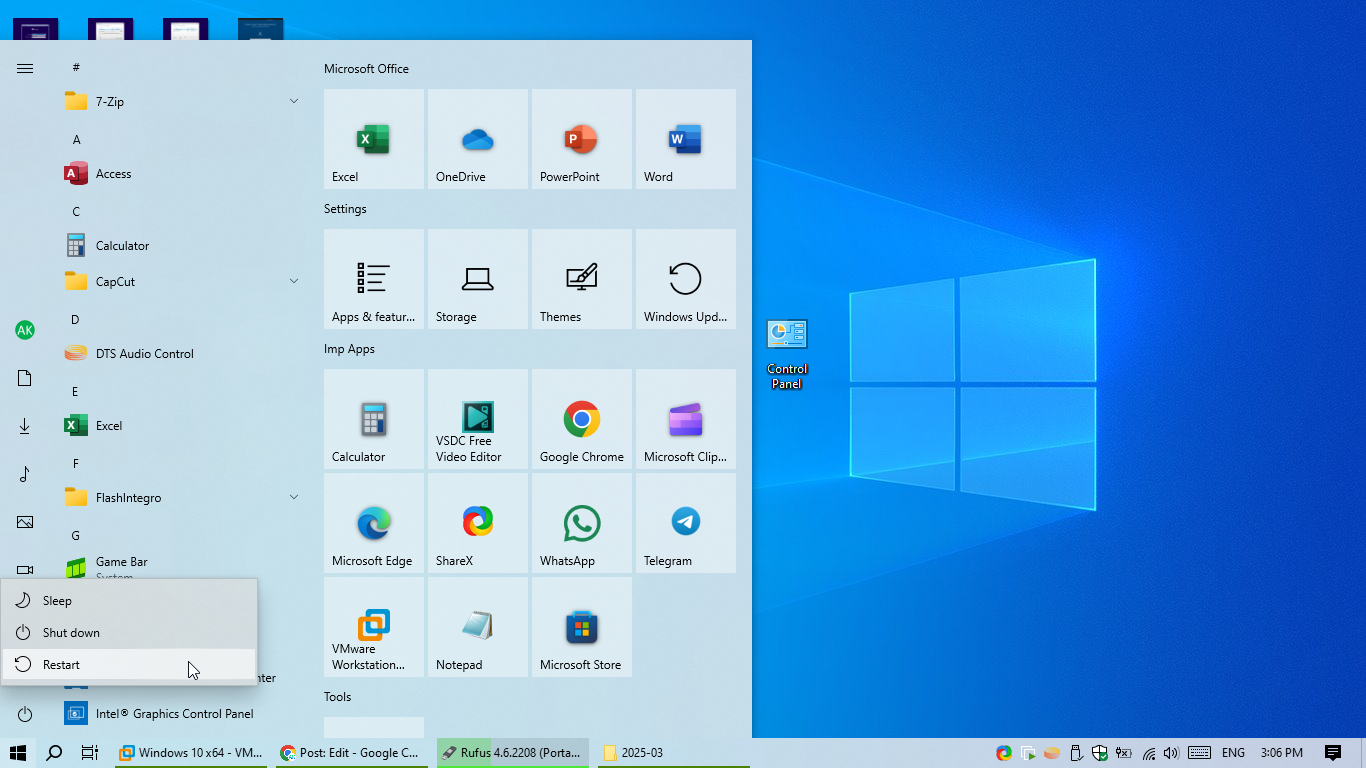Expand the CapCut folder
Screen dimensions: 1366x768
(182, 282)
